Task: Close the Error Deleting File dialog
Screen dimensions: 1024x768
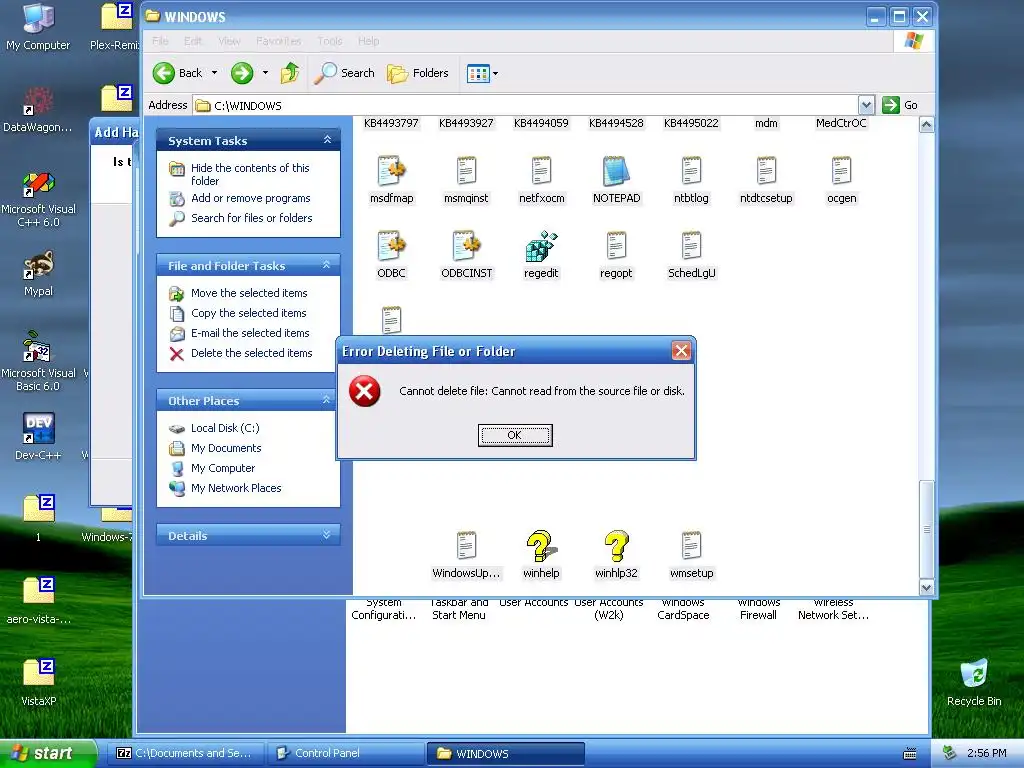Action: 681,351
